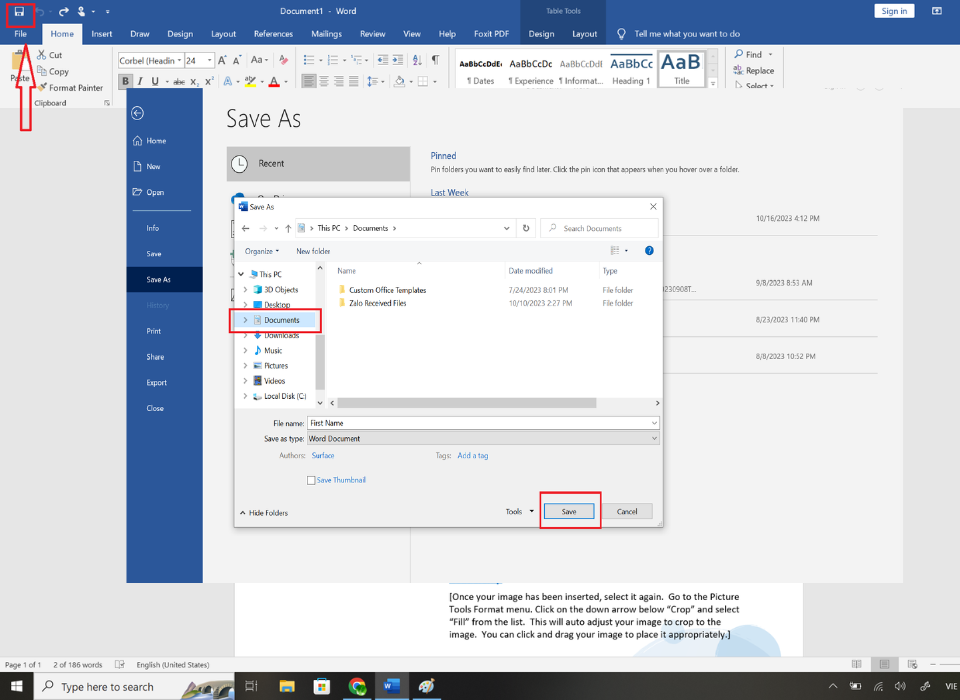The image size is (960, 700).
Task: Click the back arrow in the Backstage view
Action: [138, 113]
